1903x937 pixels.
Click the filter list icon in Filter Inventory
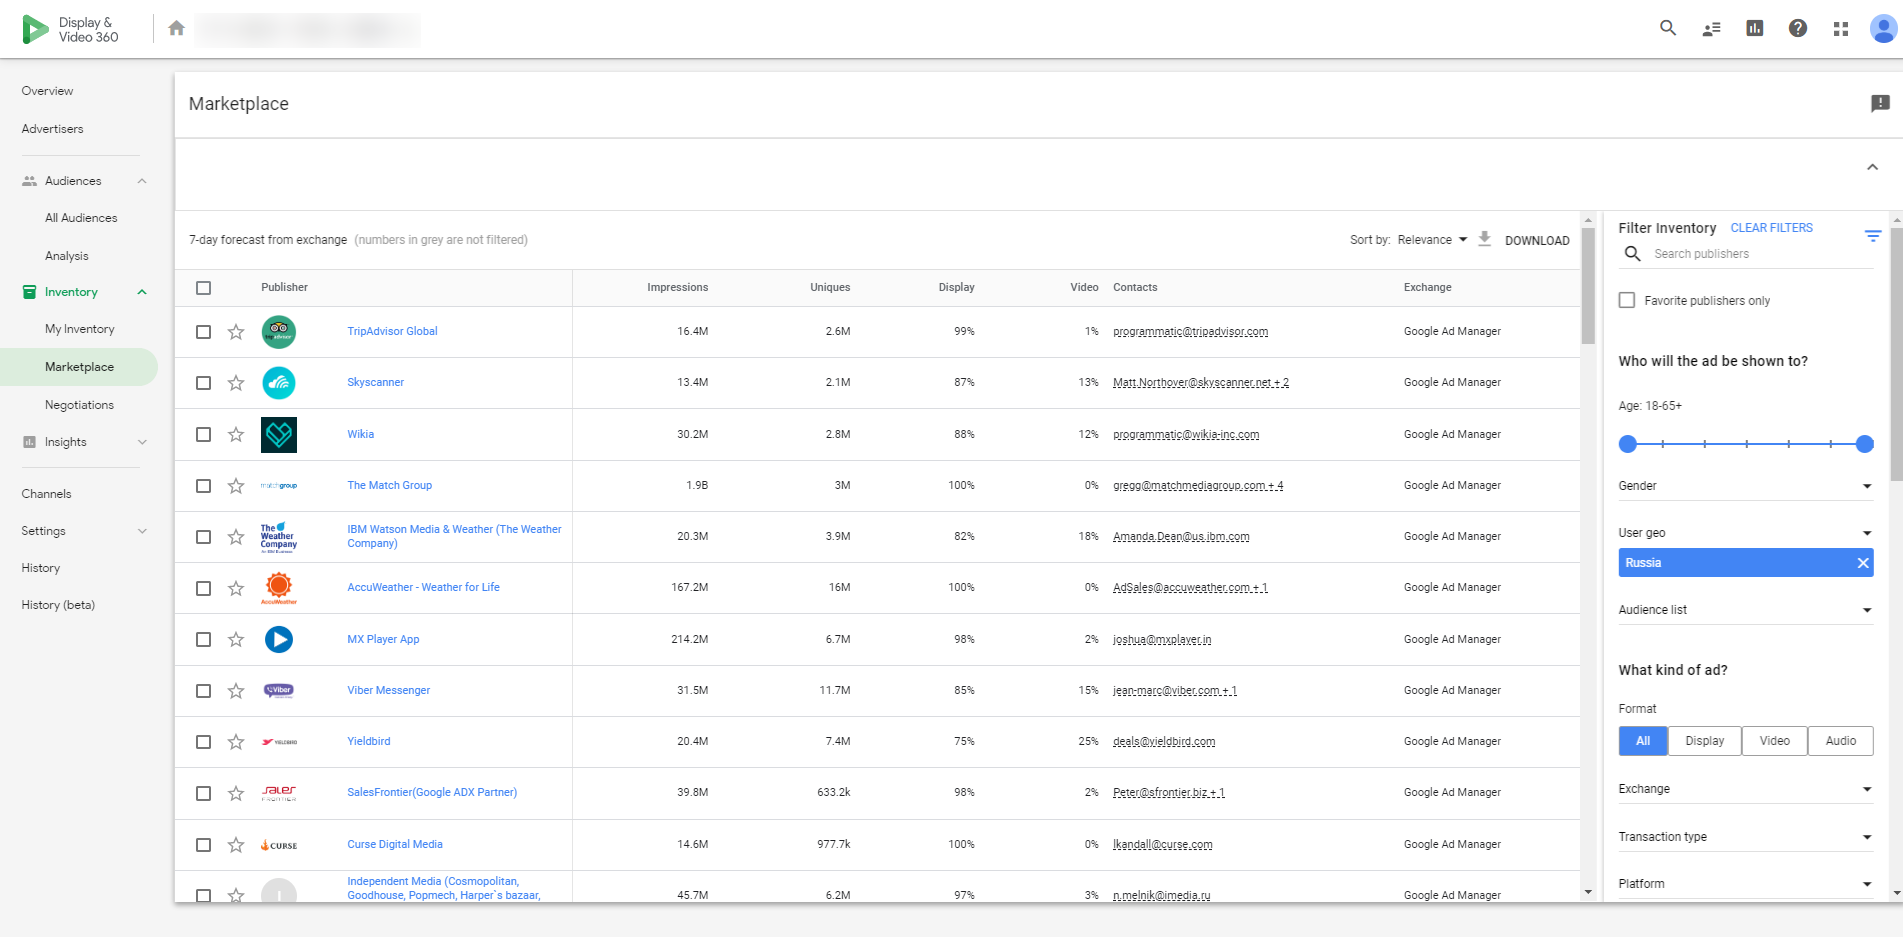click(1872, 236)
